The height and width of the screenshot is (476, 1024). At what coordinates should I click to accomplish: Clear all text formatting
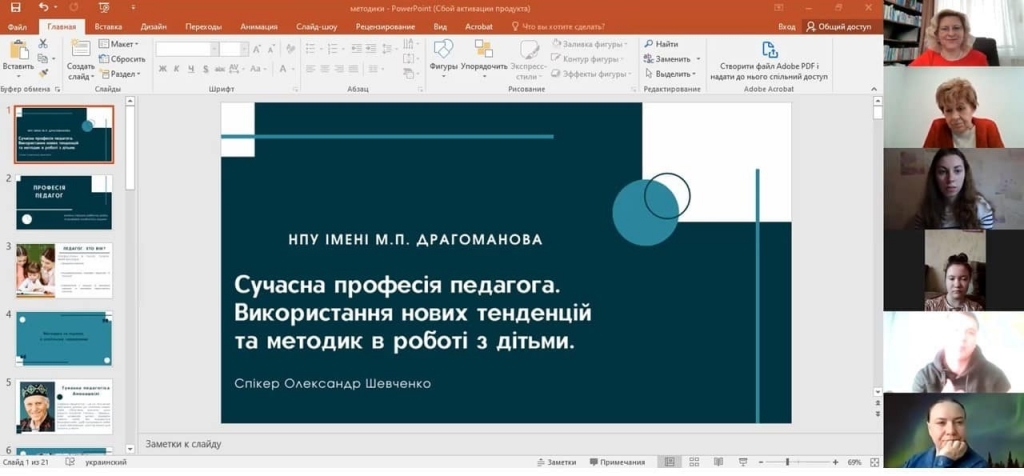click(x=291, y=49)
